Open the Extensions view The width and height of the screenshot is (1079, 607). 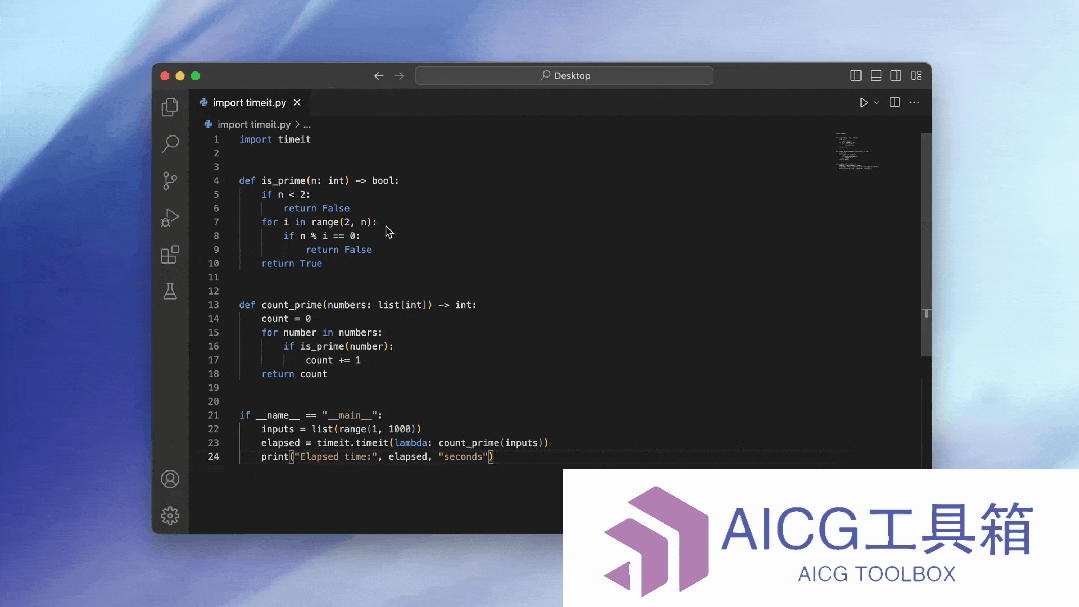click(170, 255)
